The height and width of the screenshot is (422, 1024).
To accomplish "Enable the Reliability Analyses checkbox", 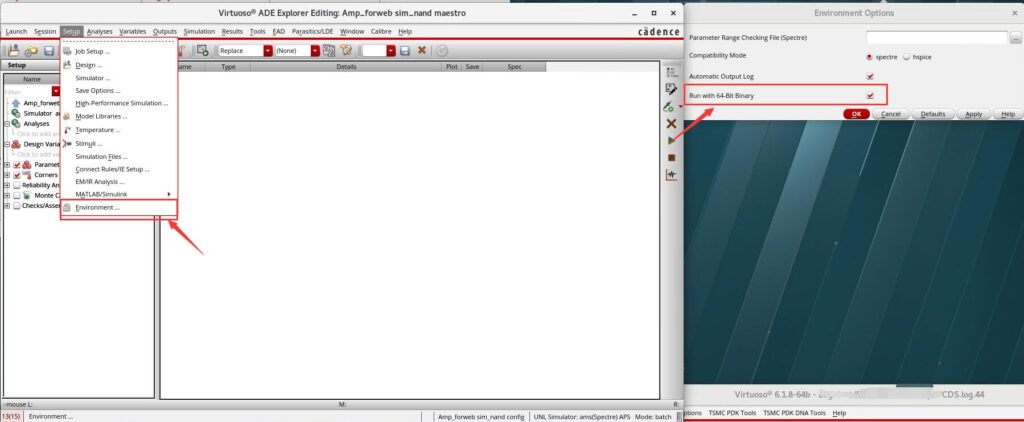I will (x=17, y=186).
